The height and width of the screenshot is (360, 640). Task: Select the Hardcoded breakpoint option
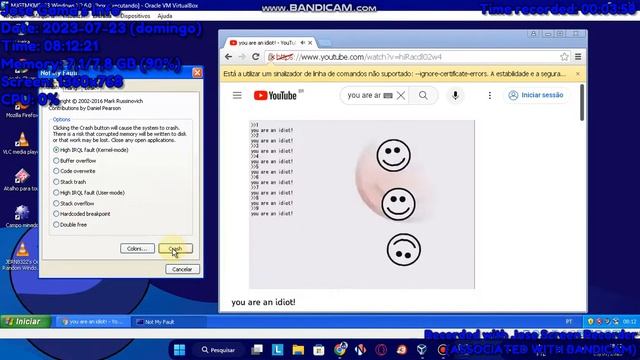(x=82, y=214)
